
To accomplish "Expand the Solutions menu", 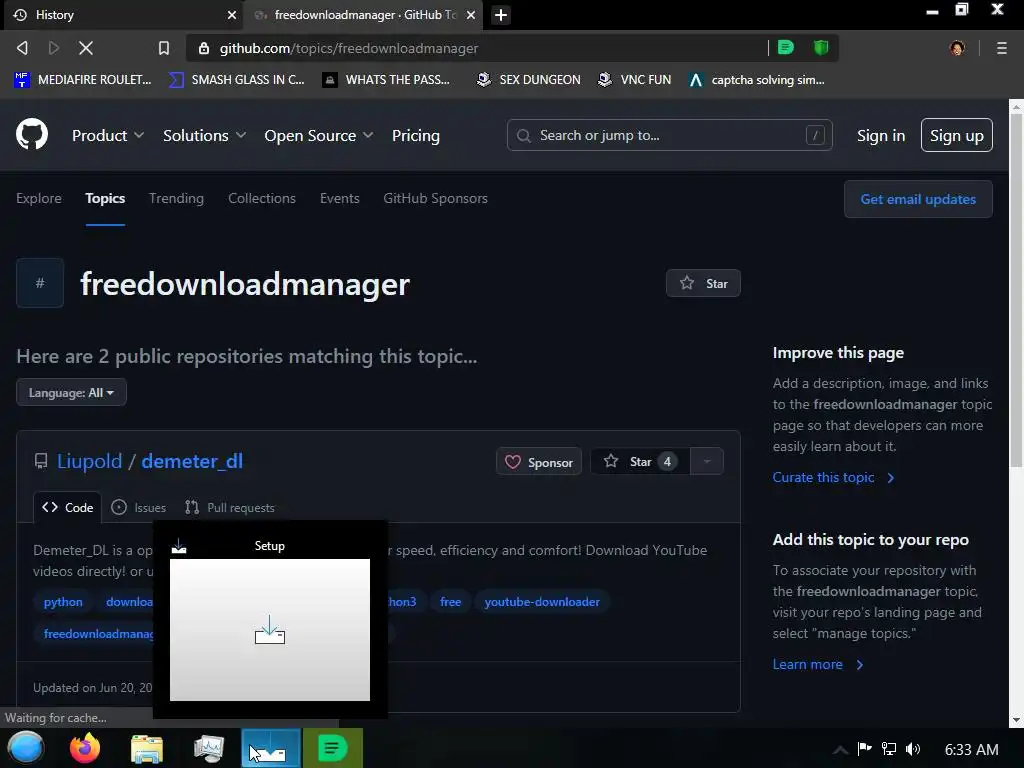I will point(204,135).
